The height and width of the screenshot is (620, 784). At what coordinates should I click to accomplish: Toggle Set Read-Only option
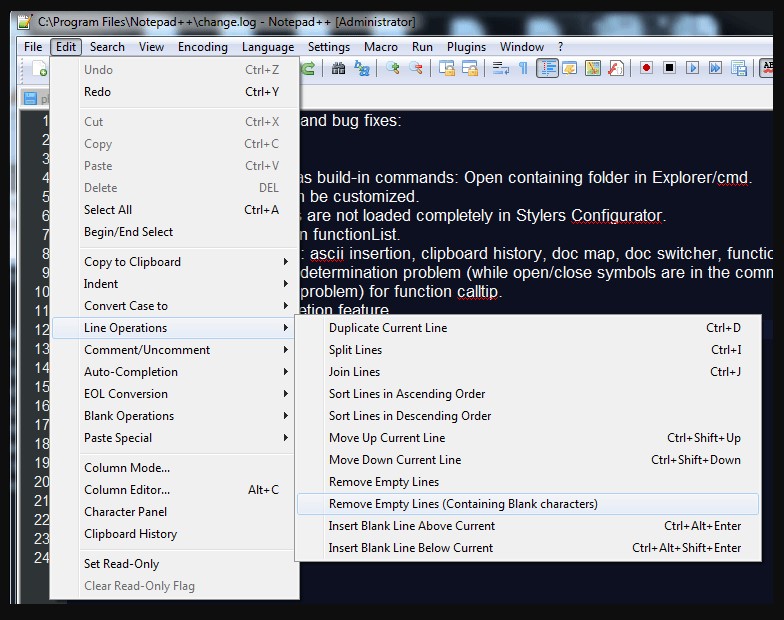click(172, 564)
